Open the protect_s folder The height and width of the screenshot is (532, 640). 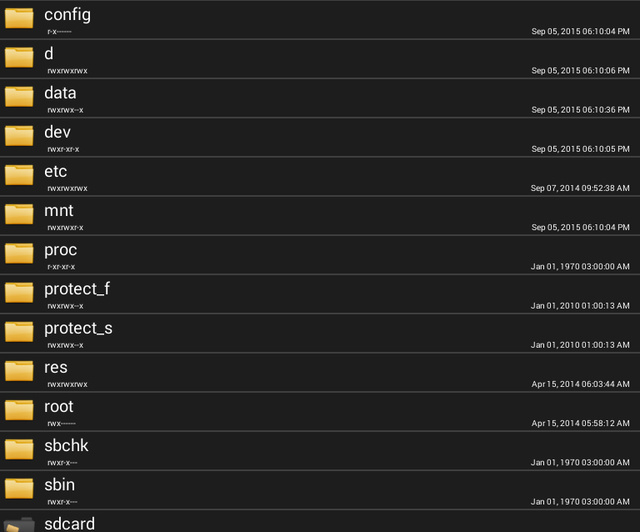78,328
